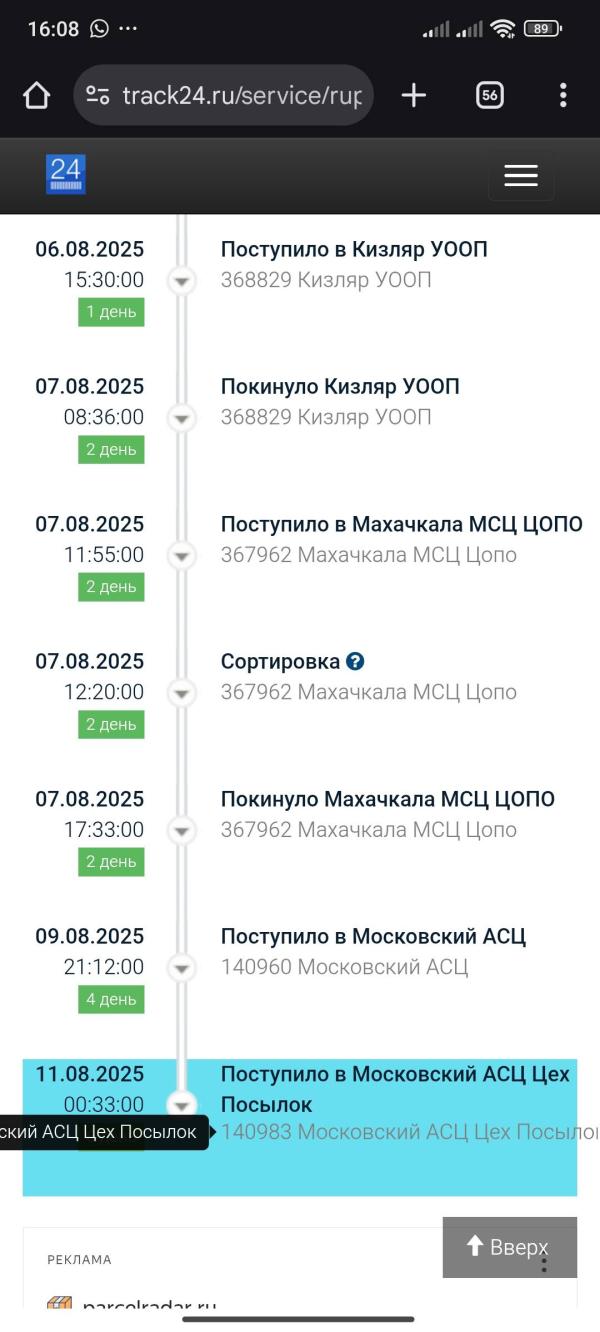Expand the 11.08.2025 00:33:00 timeline arrow

(181, 1106)
